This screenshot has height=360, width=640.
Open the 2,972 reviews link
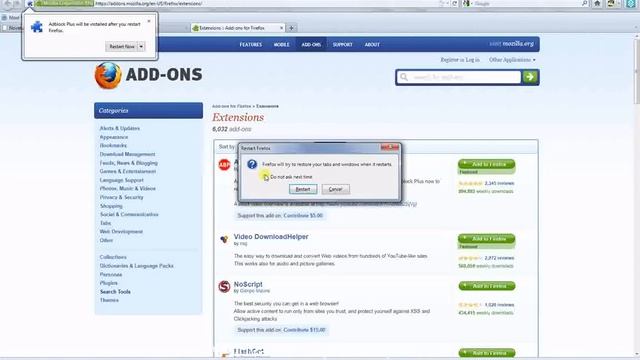click(499, 258)
